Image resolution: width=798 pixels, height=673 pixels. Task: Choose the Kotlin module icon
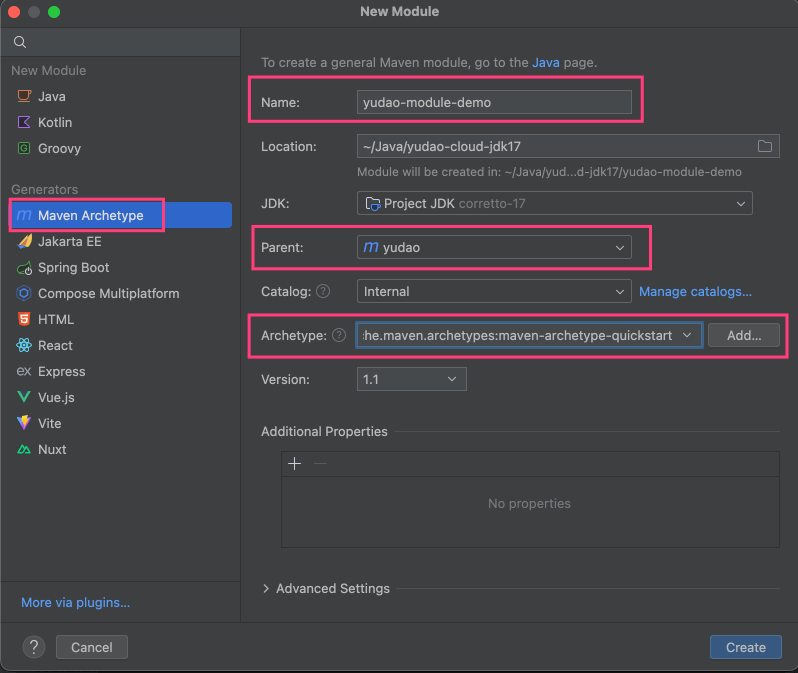click(24, 122)
